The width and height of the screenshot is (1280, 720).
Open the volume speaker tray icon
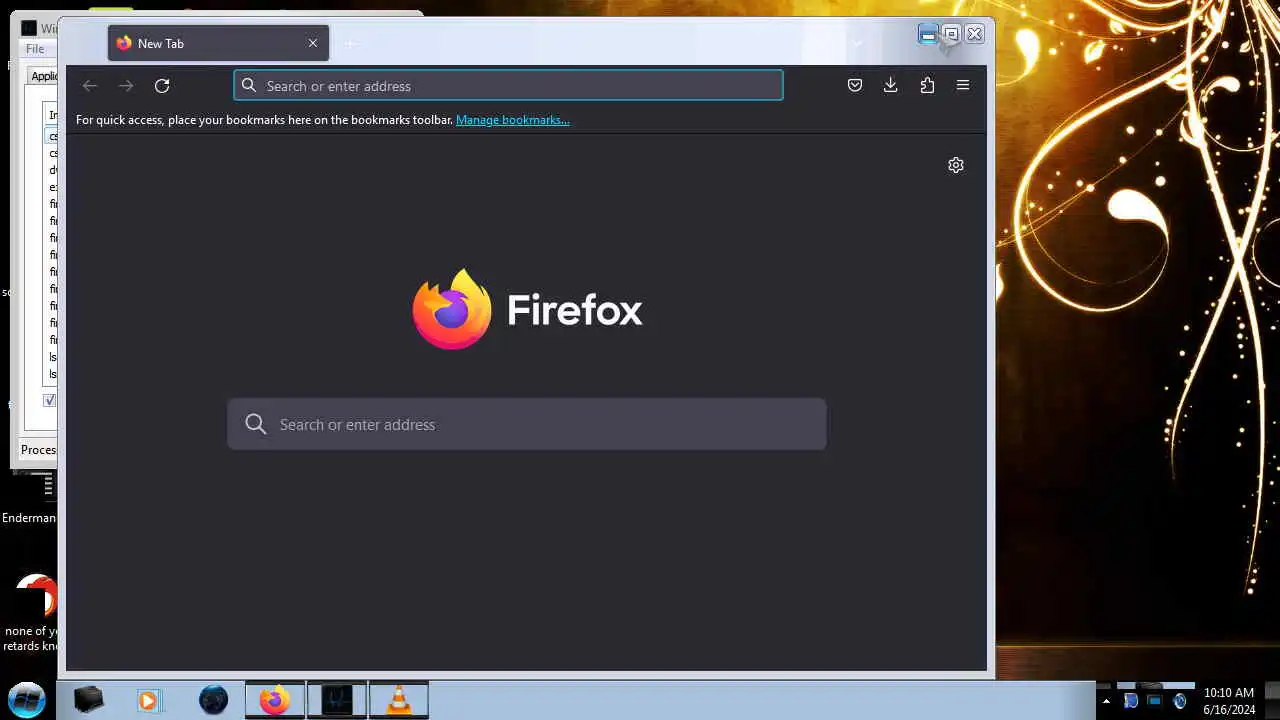point(1179,701)
